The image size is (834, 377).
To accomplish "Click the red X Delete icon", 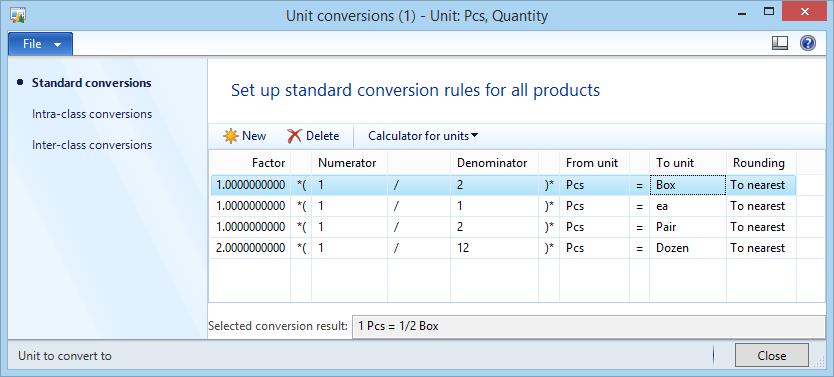I will pos(294,136).
